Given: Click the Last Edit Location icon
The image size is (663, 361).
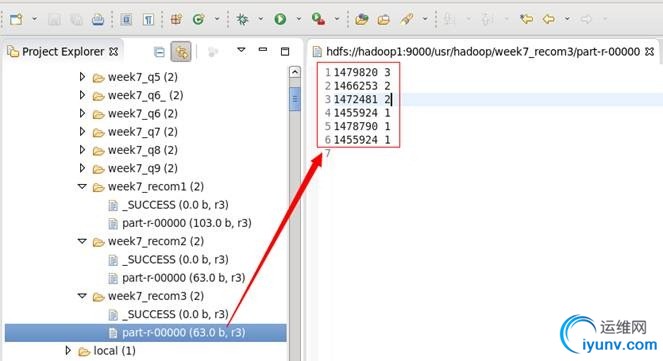Looking at the screenshot, I should coord(526,19).
